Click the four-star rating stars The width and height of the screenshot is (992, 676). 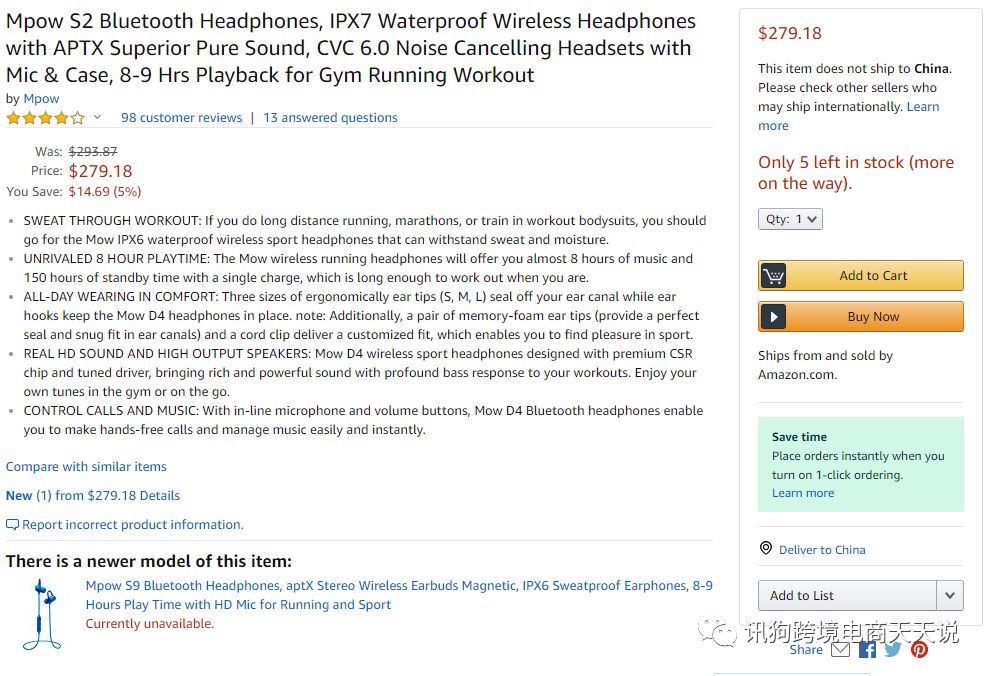click(45, 118)
